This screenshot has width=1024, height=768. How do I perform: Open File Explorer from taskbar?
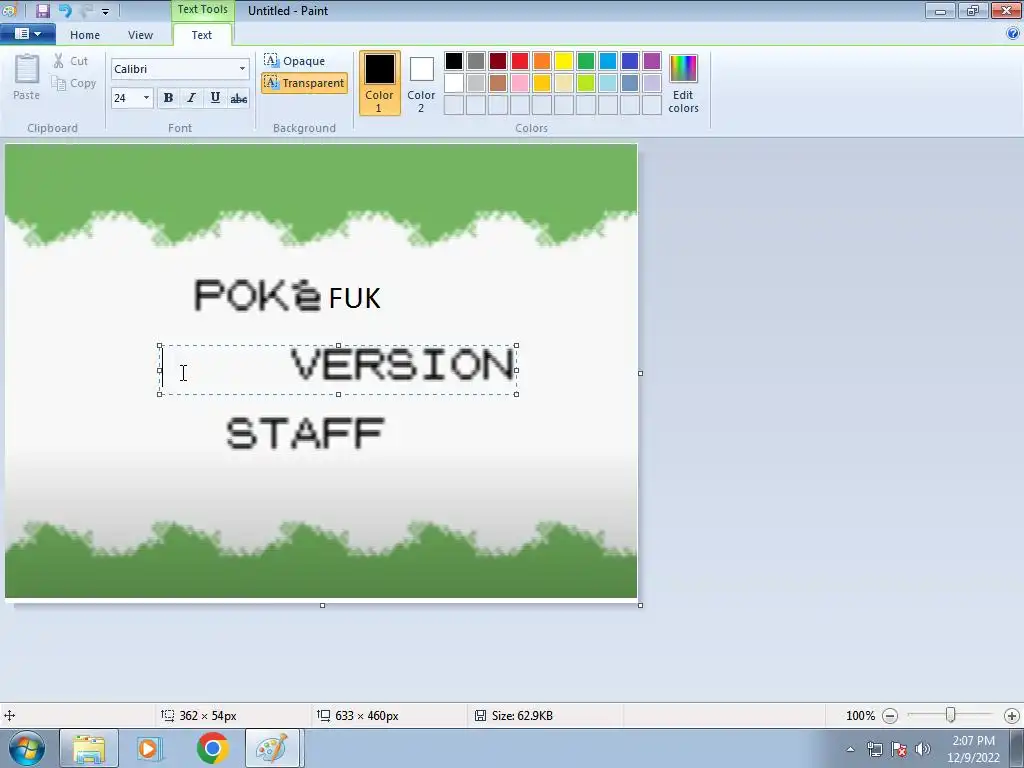[x=89, y=748]
